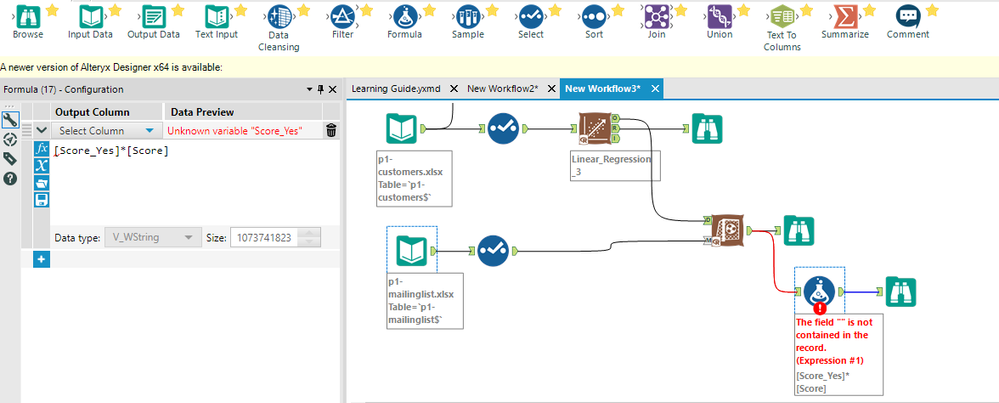The height and width of the screenshot is (403, 999).
Task: Open the Data type V_WString dropdown
Action: [x=153, y=237]
